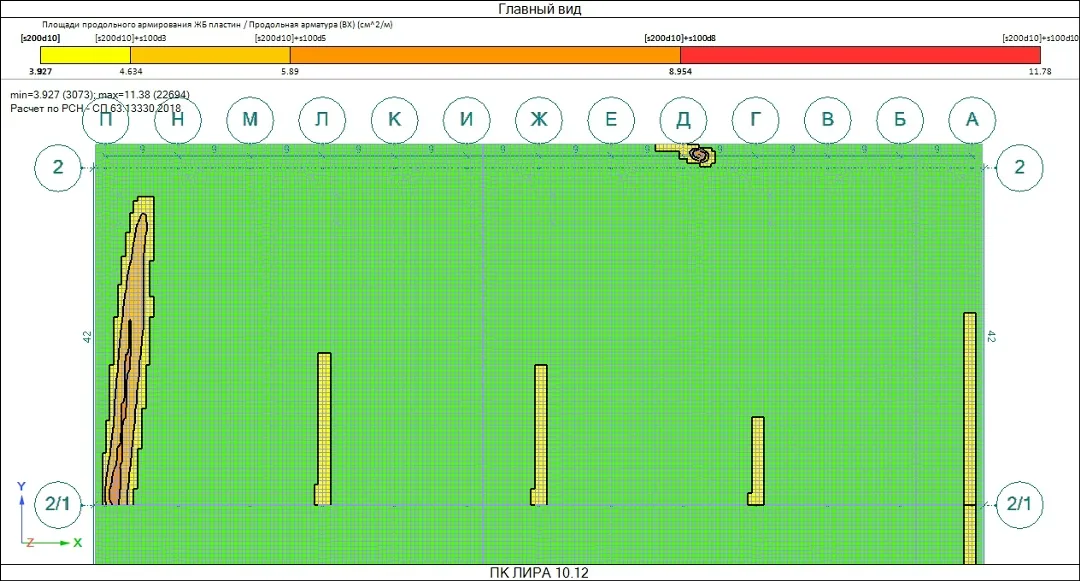Select the axis bubble labeled И
This screenshot has width=1080, height=581.
(x=466, y=120)
